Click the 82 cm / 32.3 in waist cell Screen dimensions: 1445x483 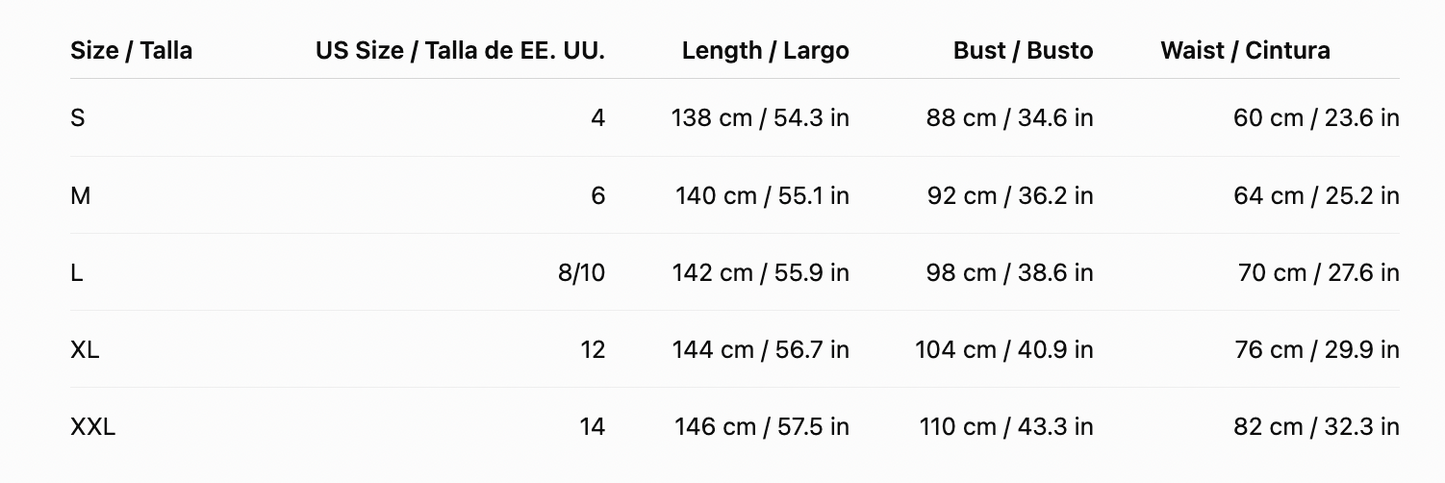pyautogui.click(x=1317, y=427)
